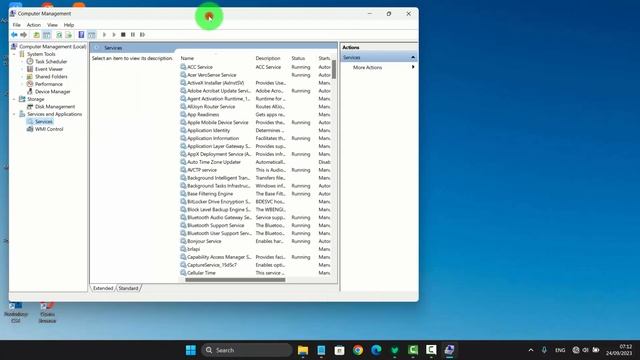The height and width of the screenshot is (360, 640).
Task: Click the Performance tree icon
Action: [30, 84]
